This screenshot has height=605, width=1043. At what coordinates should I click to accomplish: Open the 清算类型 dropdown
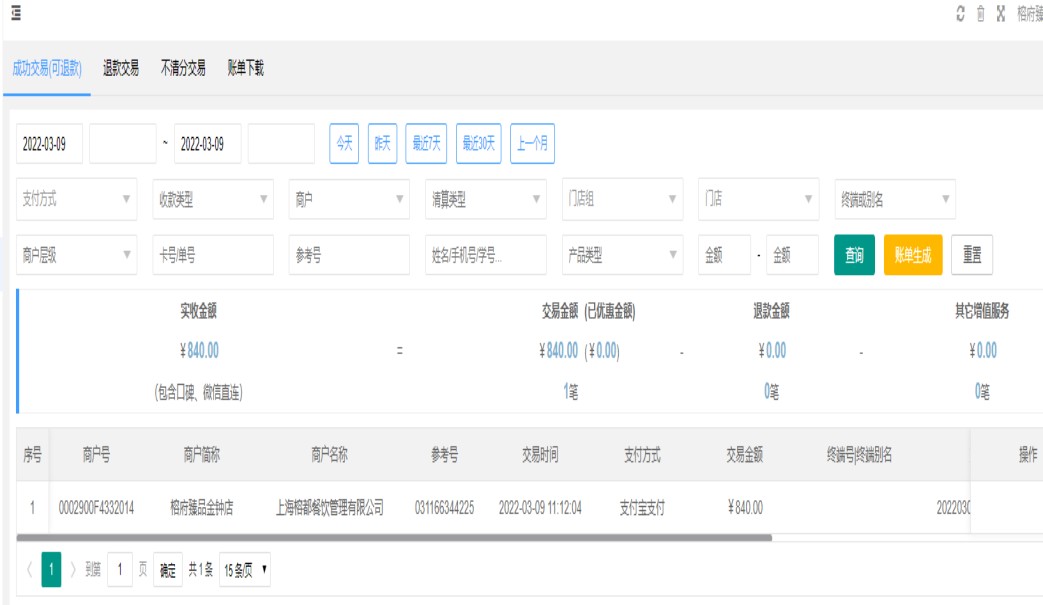485,199
